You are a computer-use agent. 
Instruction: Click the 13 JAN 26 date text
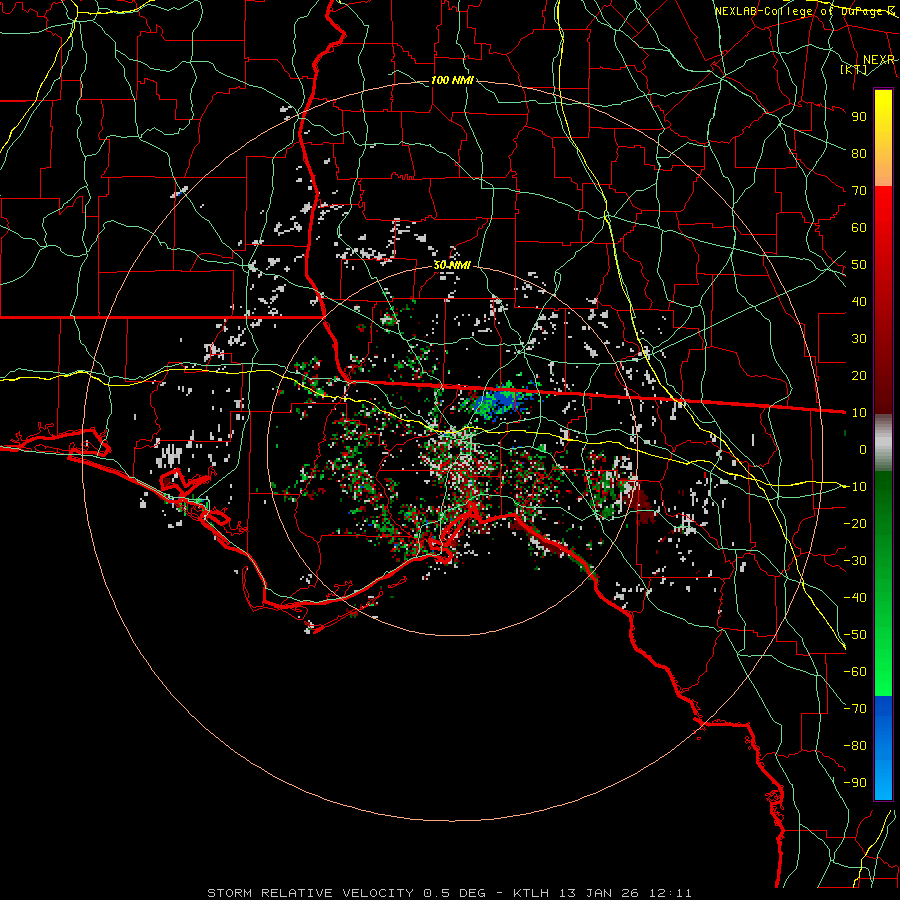(599, 893)
